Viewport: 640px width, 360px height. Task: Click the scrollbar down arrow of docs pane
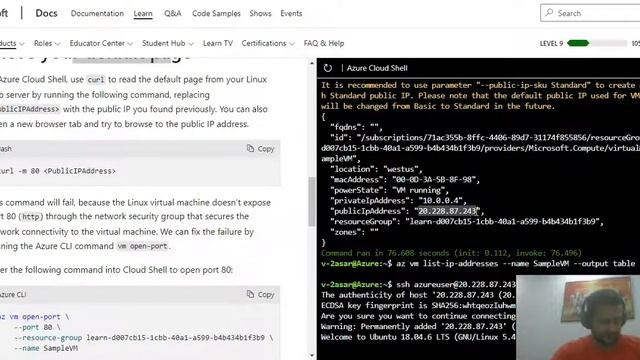[x=312, y=356]
